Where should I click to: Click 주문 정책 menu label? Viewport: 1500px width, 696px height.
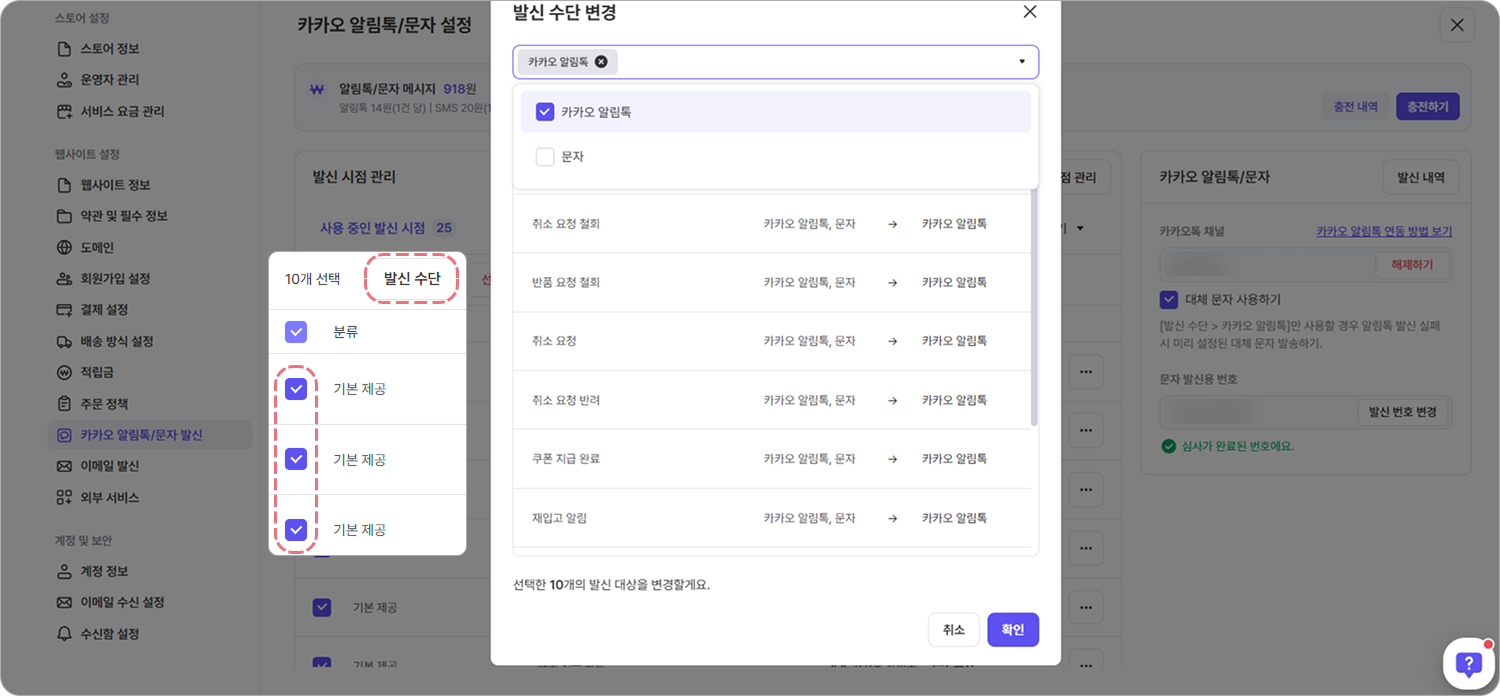(x=104, y=404)
